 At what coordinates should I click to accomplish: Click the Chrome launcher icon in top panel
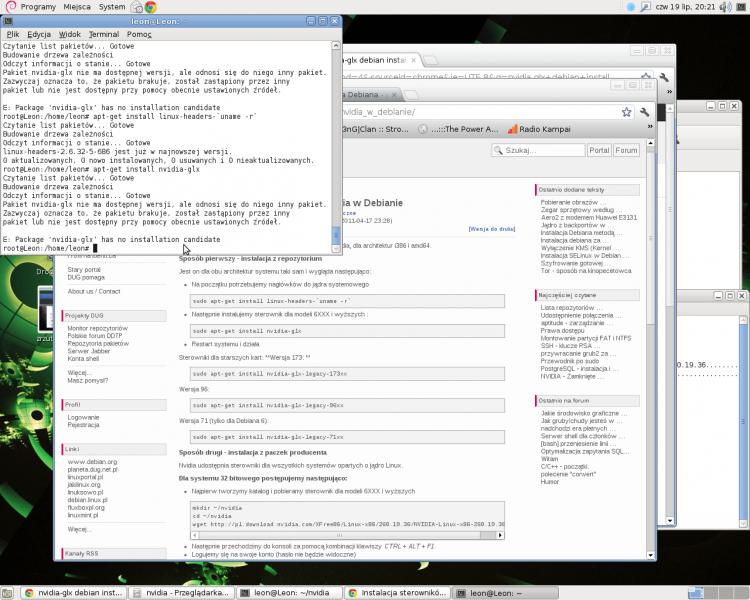[x=152, y=7]
